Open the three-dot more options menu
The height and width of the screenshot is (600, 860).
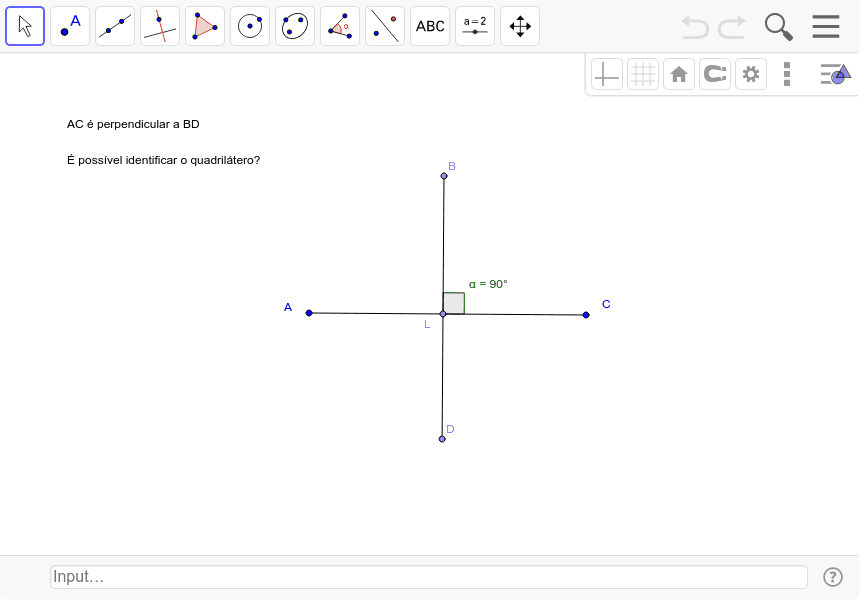coord(787,74)
